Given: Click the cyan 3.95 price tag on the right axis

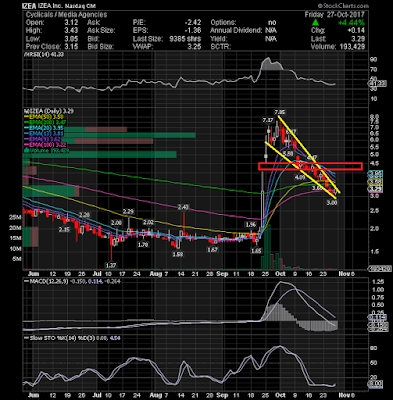Looking at the screenshot, I should tap(375, 174).
